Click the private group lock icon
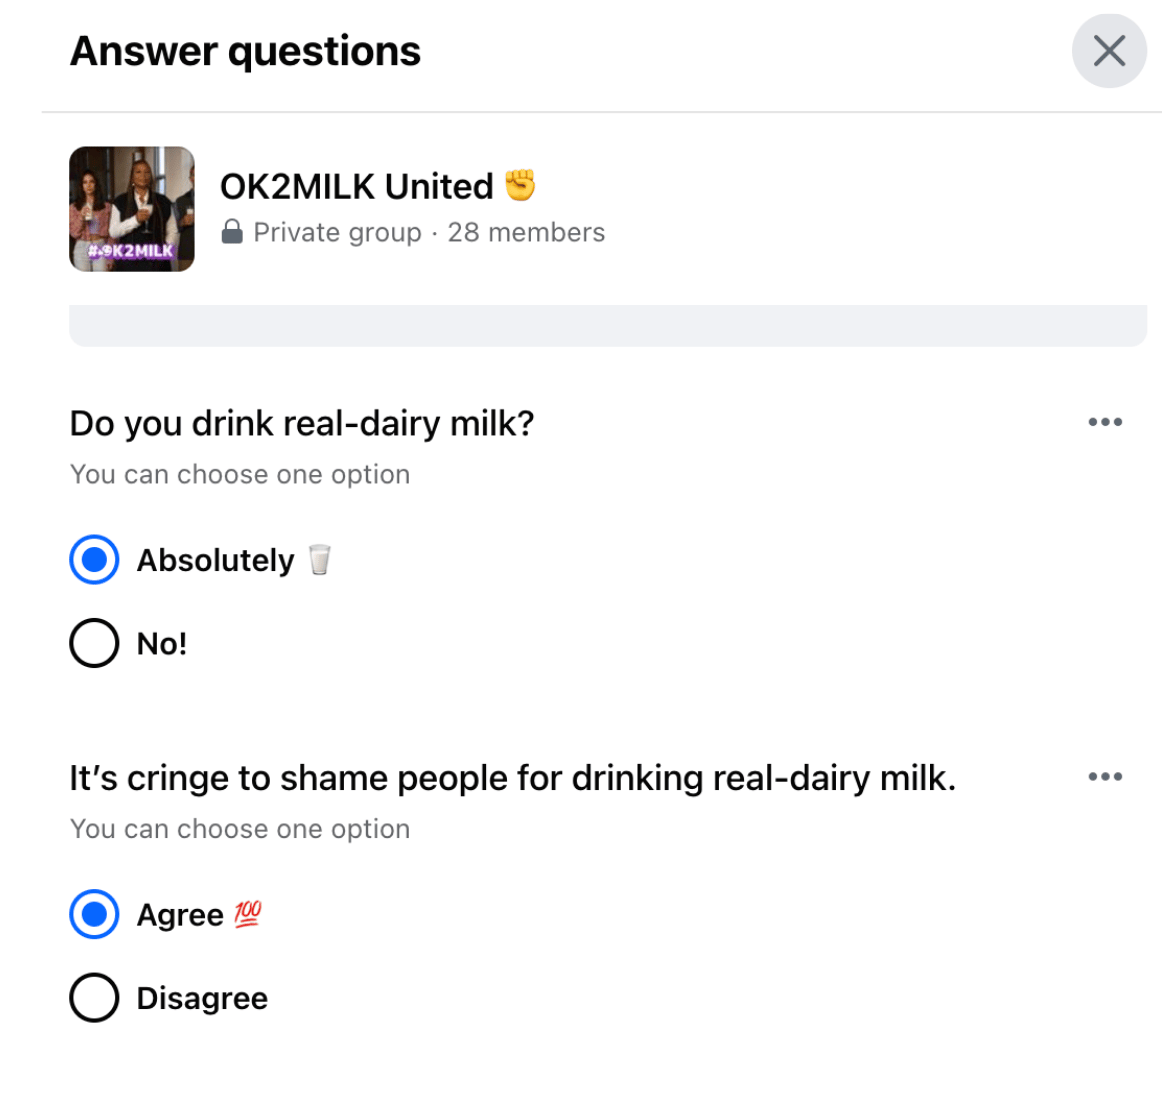 (232, 232)
